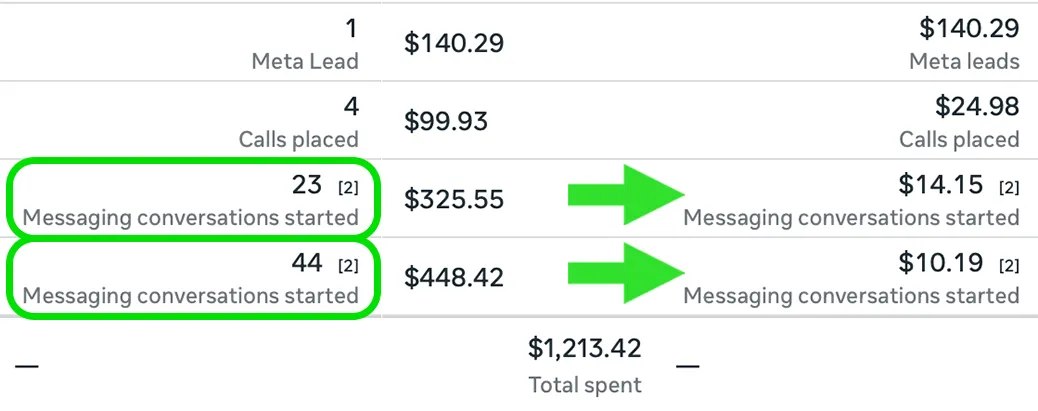The image size is (1038, 411).
Task: Click the $14.15 cost per conversation value
Action: click(941, 185)
